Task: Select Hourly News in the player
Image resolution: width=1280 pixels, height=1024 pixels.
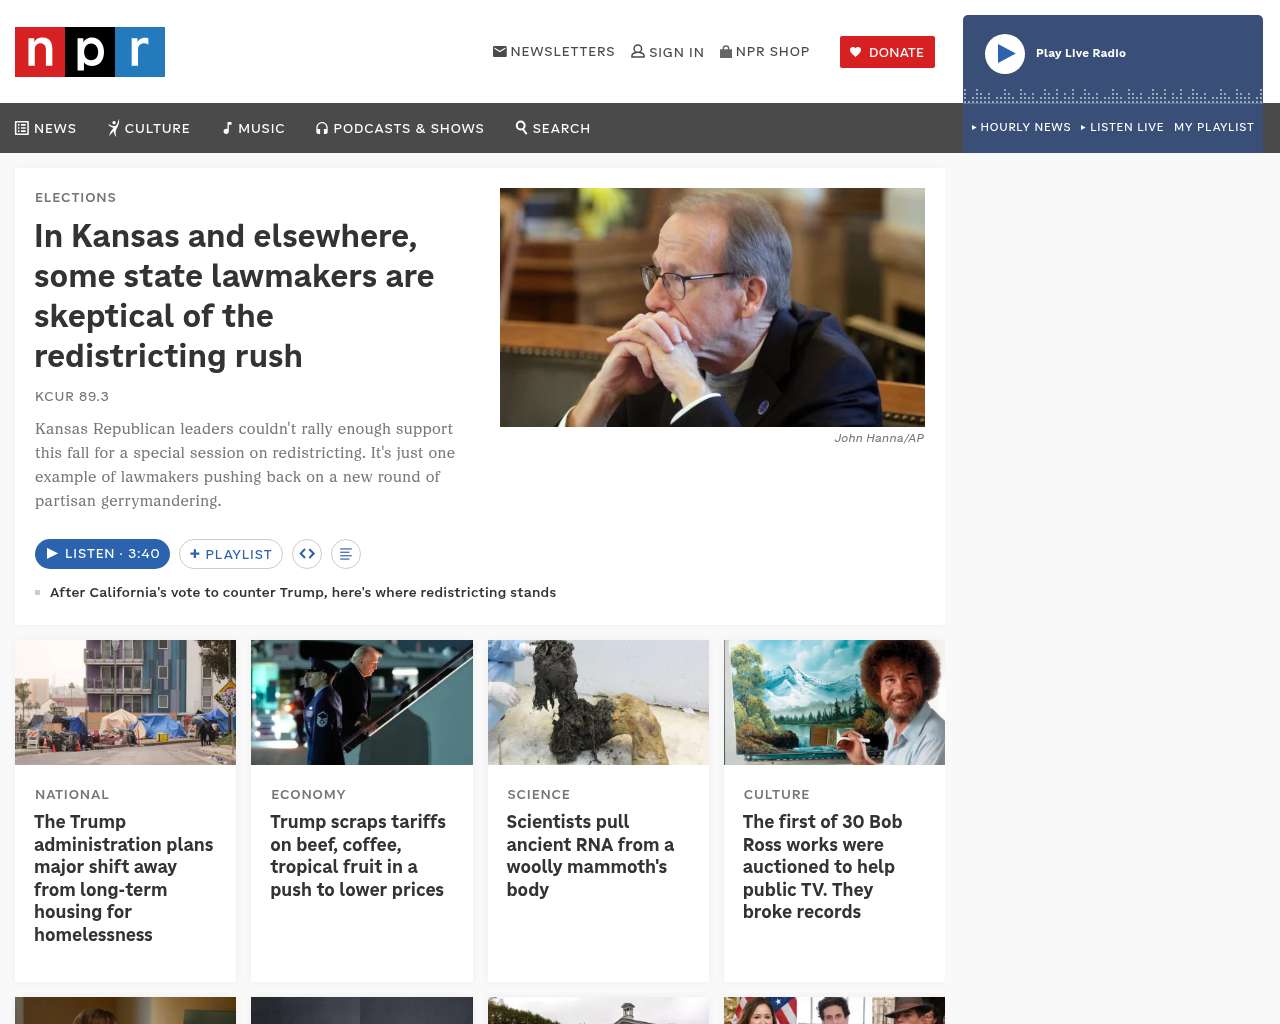Action: pyautogui.click(x=1021, y=127)
